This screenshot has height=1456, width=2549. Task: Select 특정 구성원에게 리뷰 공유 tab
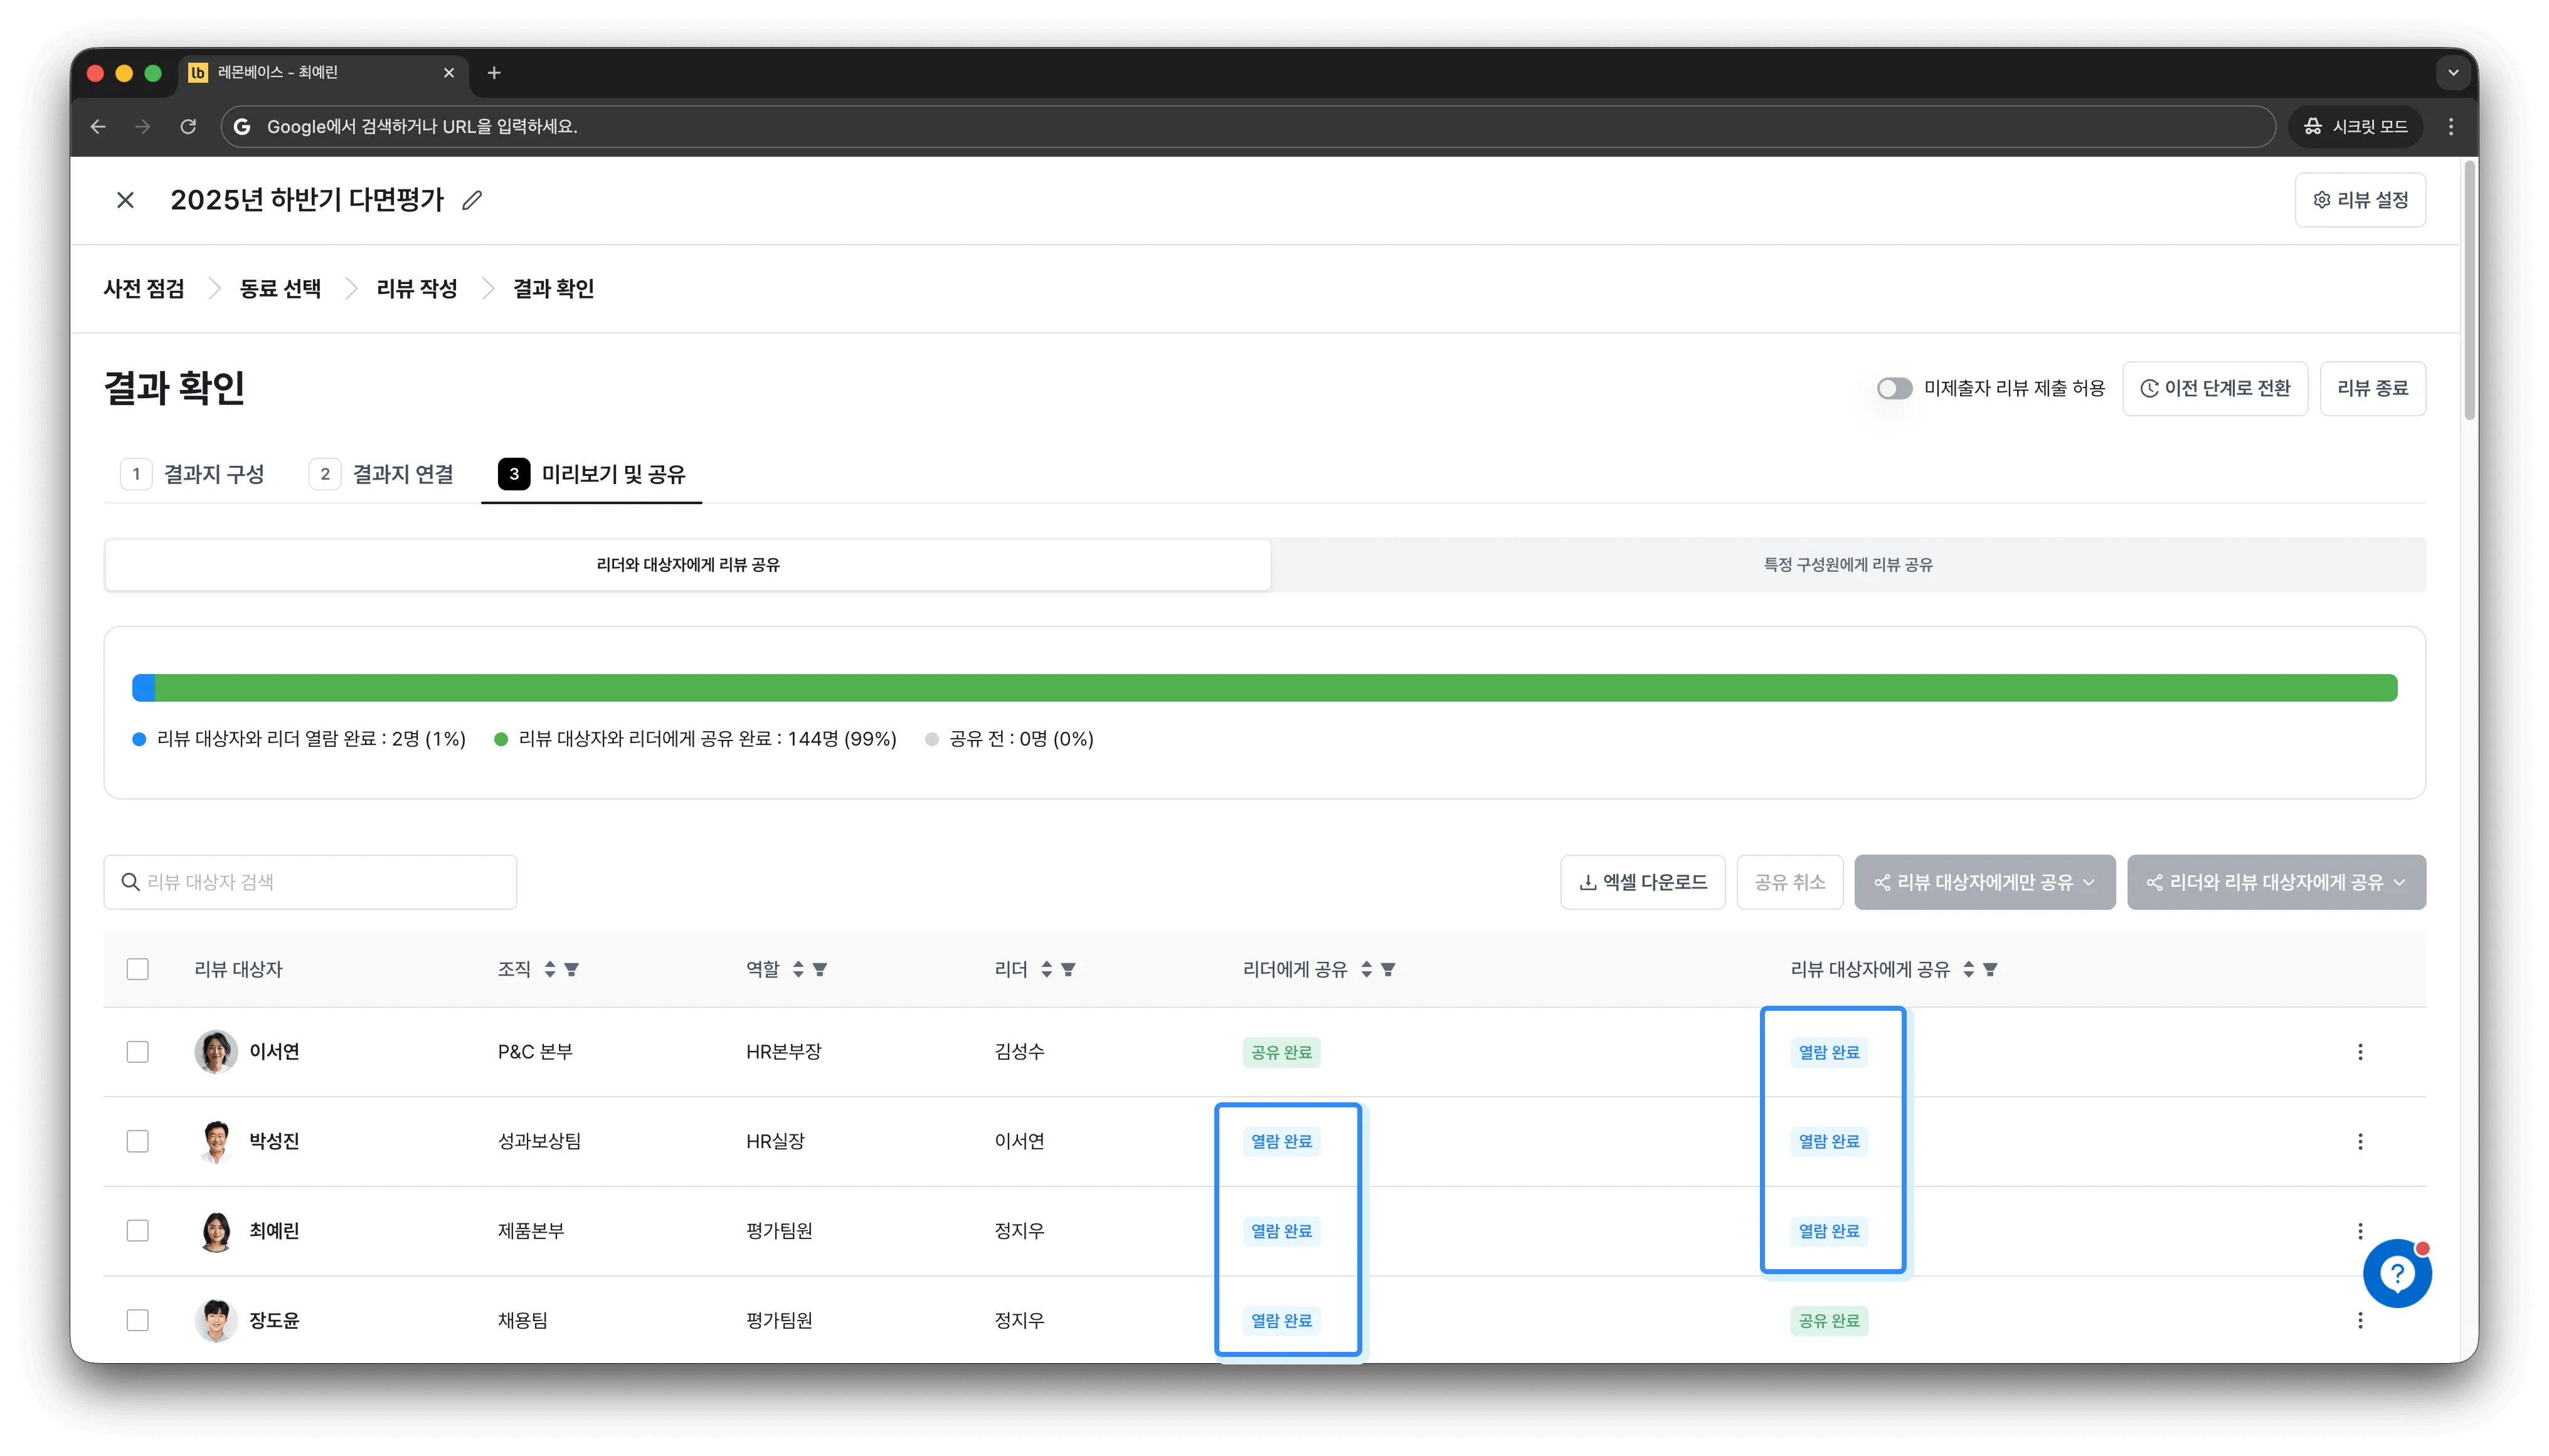tap(1848, 565)
